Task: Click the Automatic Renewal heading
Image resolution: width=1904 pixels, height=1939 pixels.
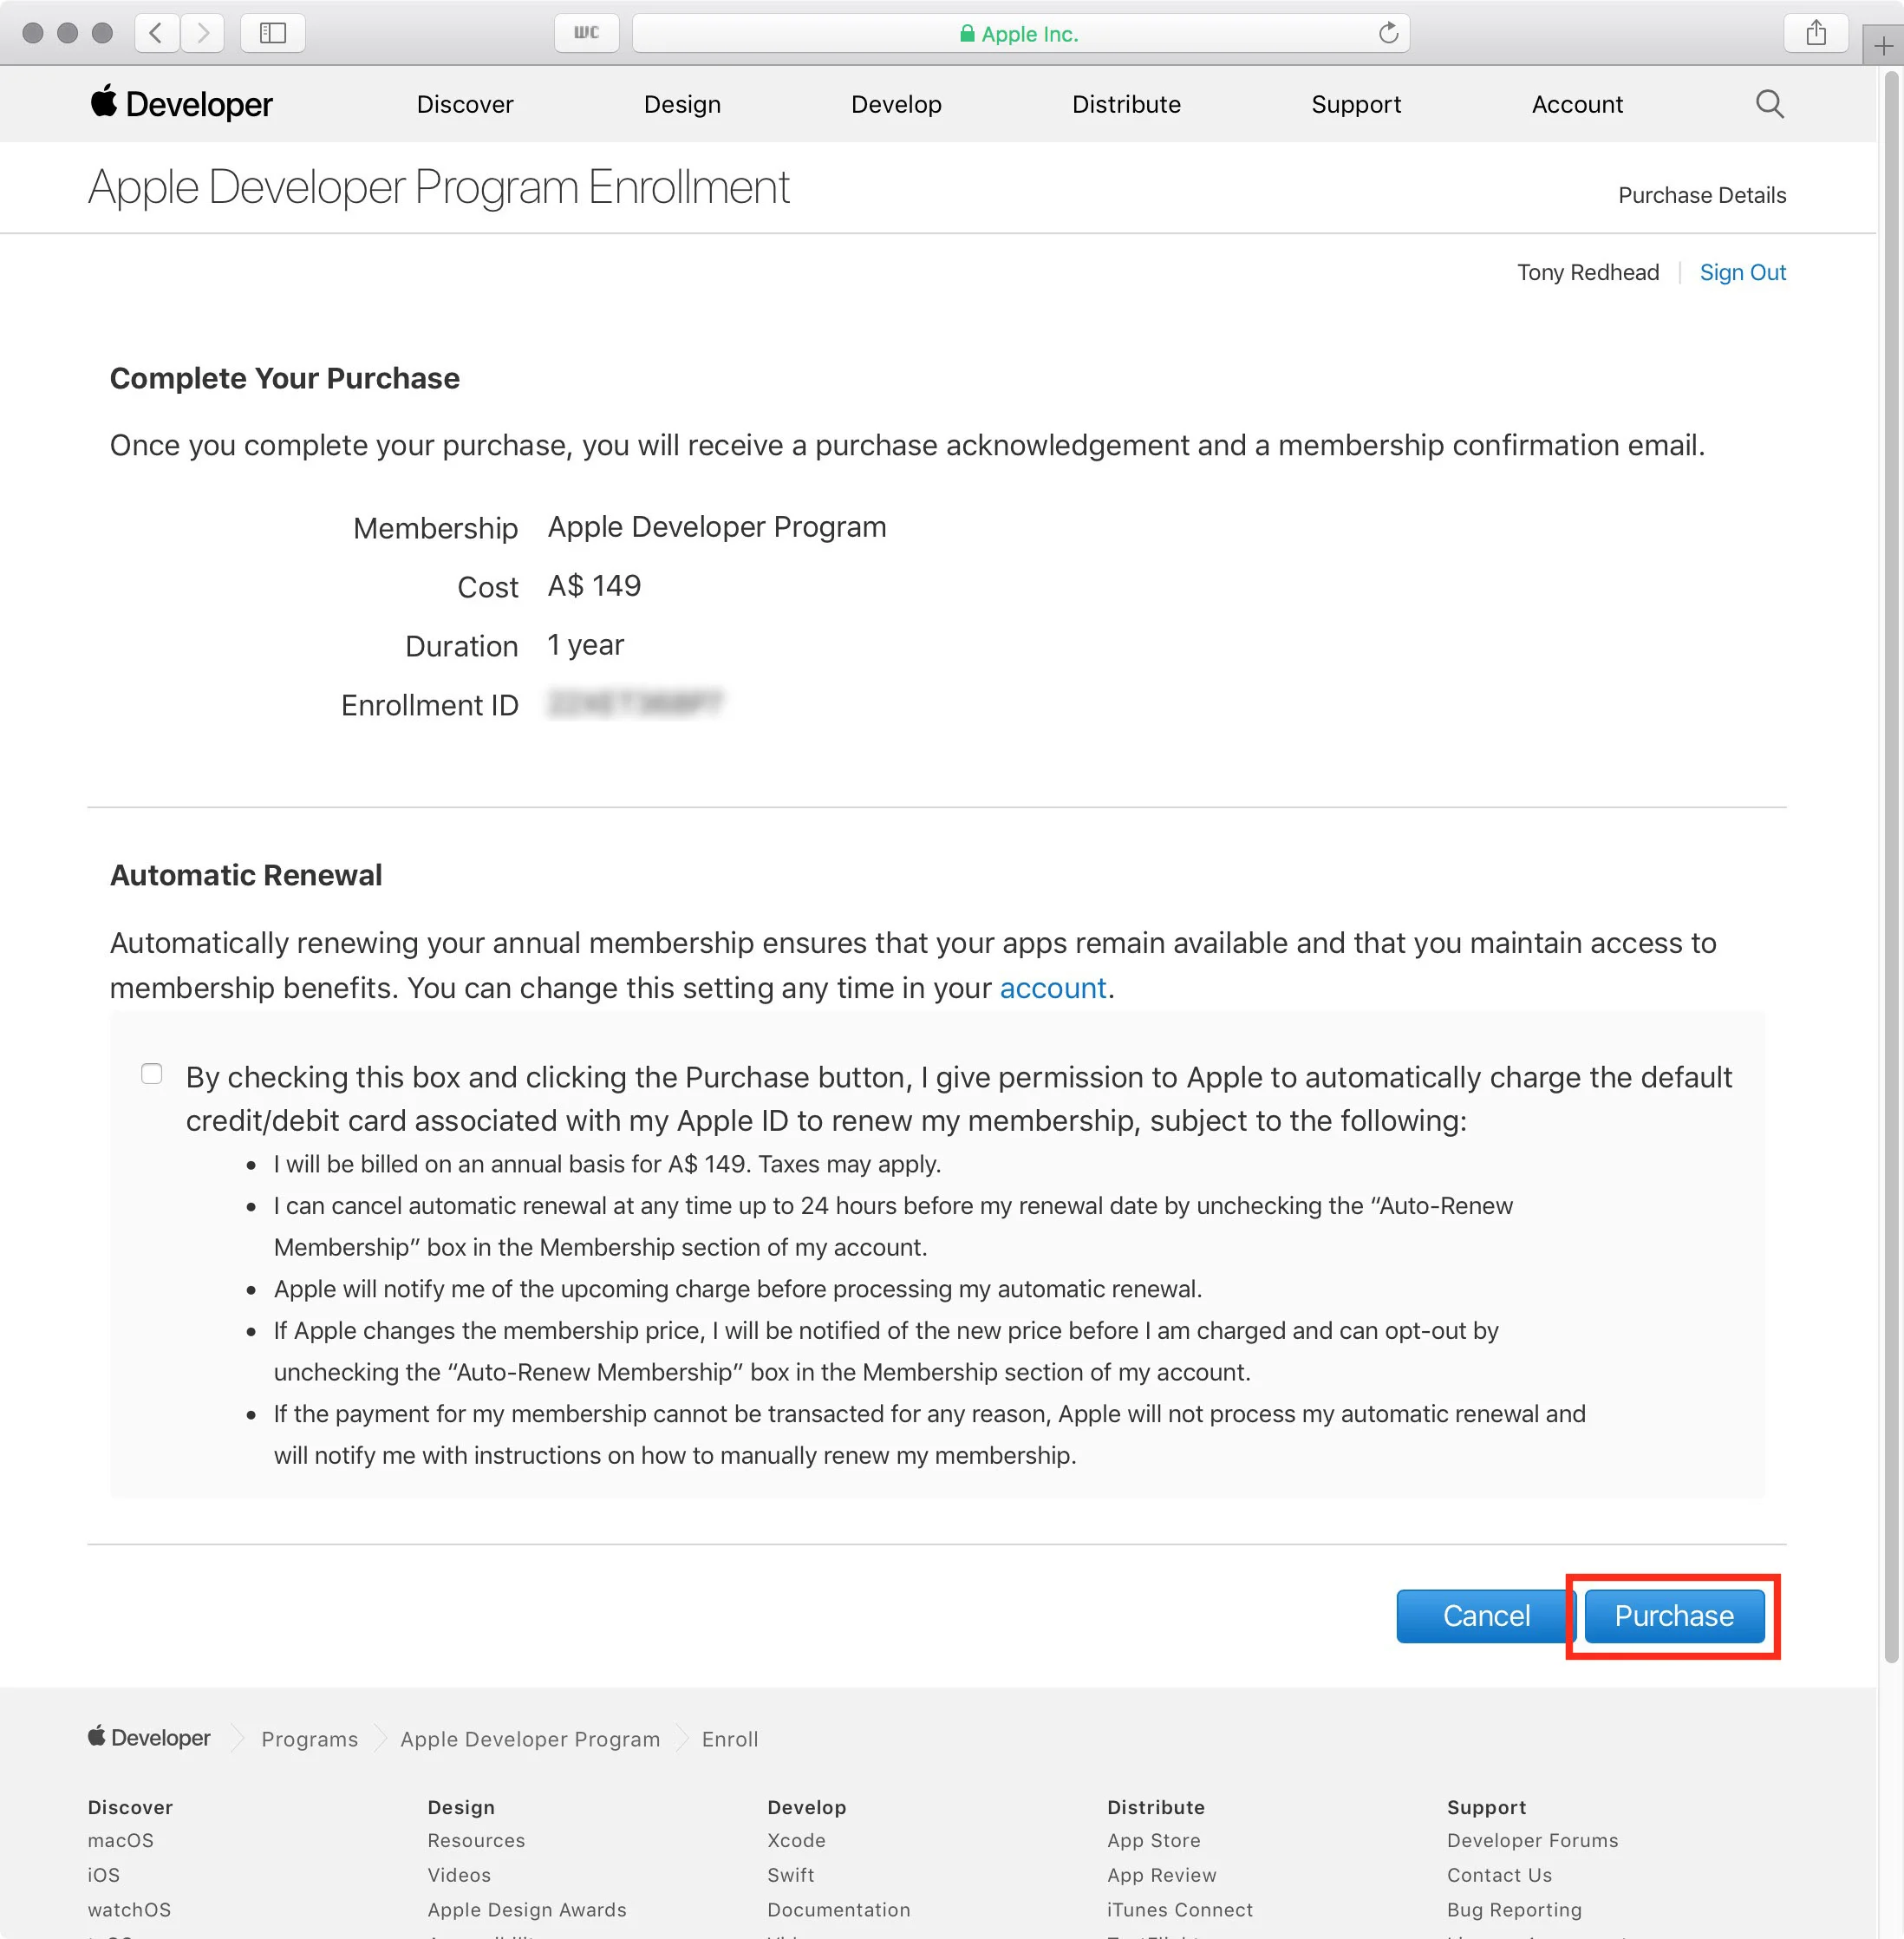Action: [x=246, y=875]
